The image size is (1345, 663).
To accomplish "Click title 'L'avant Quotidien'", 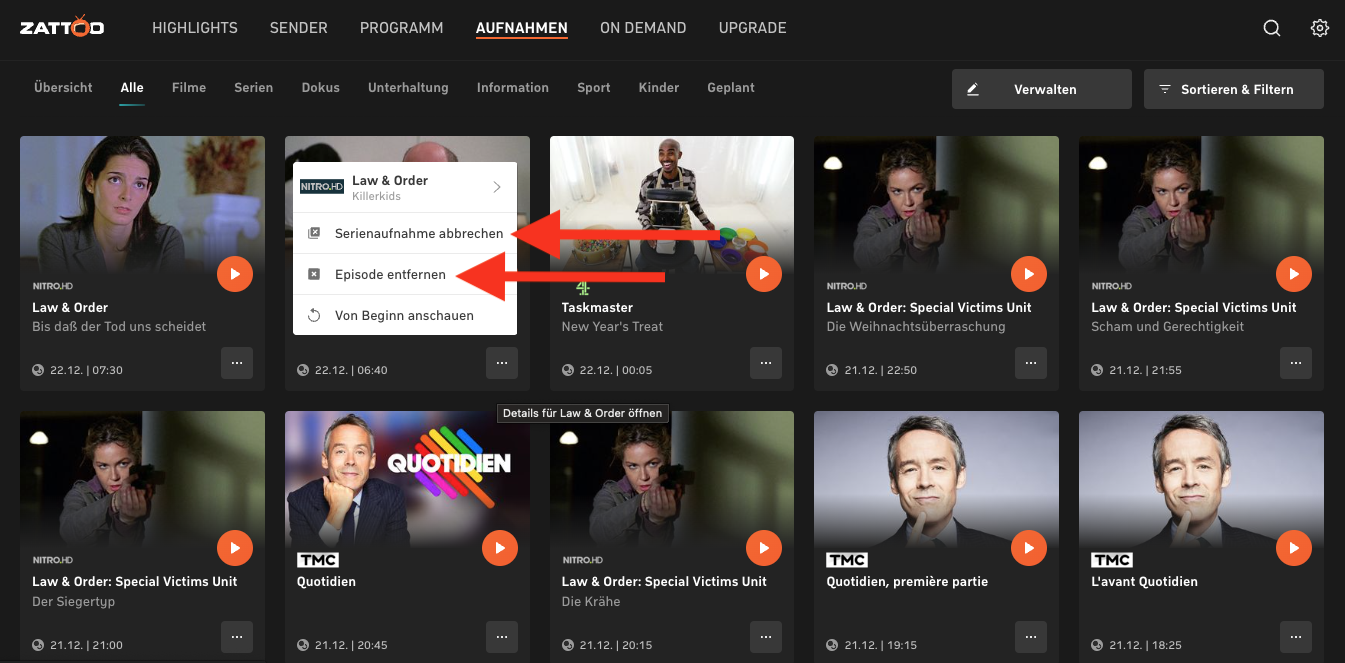I will click(x=1145, y=581).
